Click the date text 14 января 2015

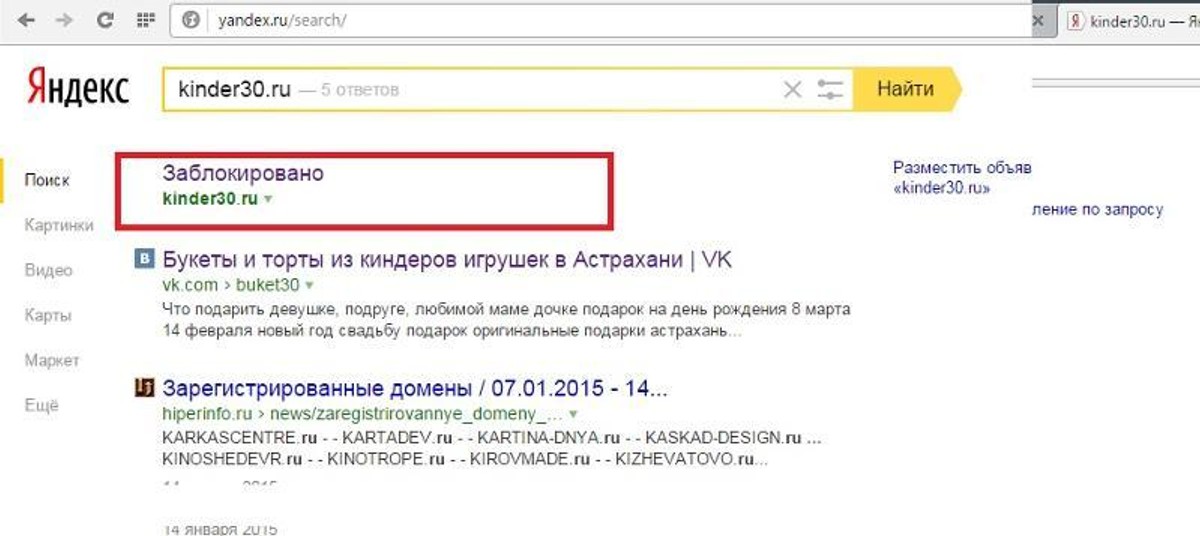(x=220, y=529)
